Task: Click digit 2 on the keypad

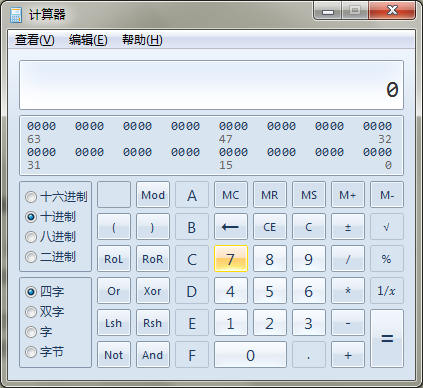Action: (270, 323)
